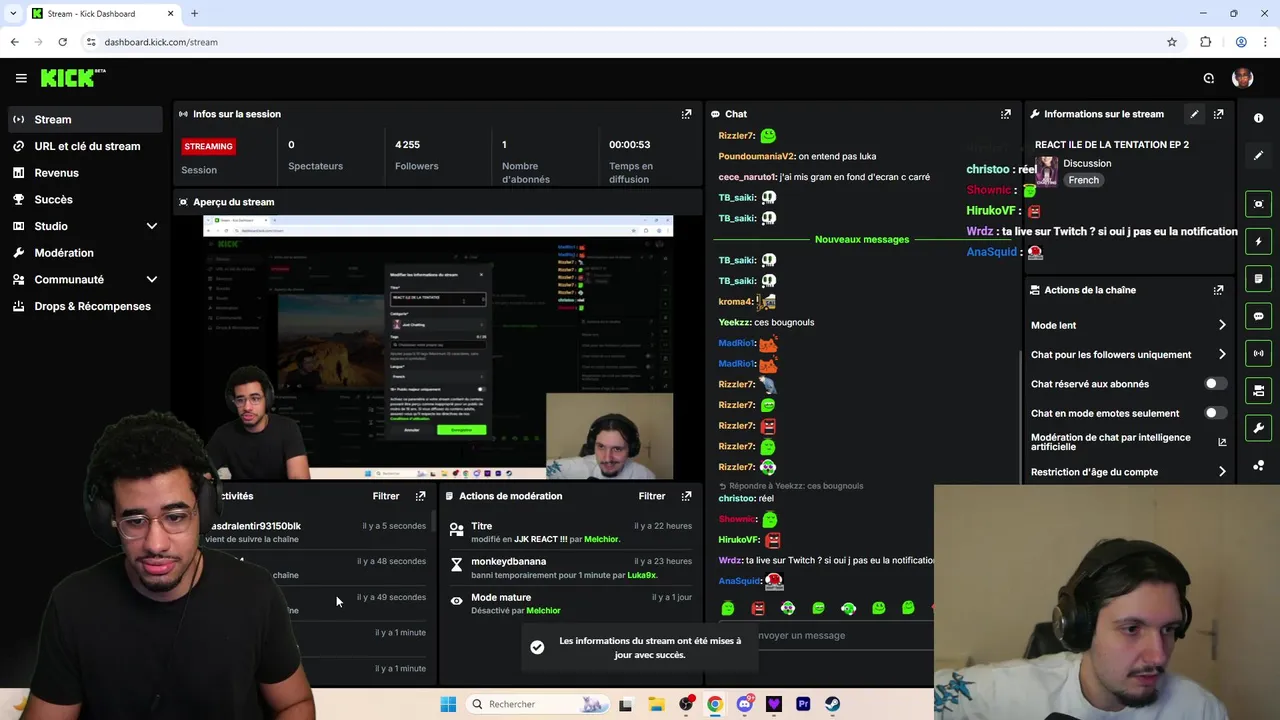Pop out the Actions de modération panel
The height and width of the screenshot is (720, 1280).
coord(686,496)
